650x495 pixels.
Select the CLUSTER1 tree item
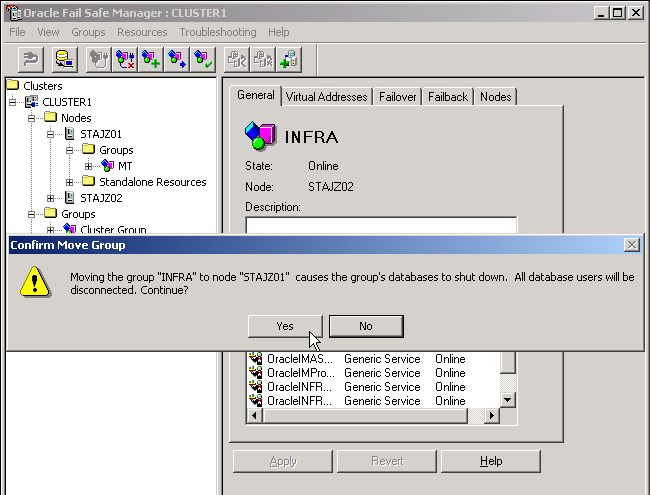point(67,102)
